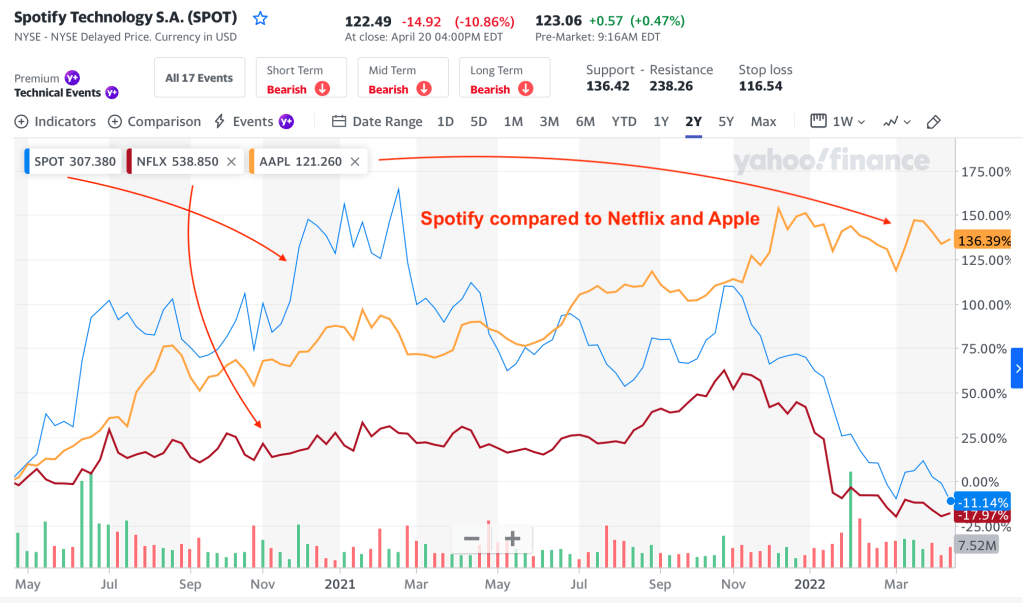Select the Max range option
Screen dimensions: 1023x603
click(763, 122)
